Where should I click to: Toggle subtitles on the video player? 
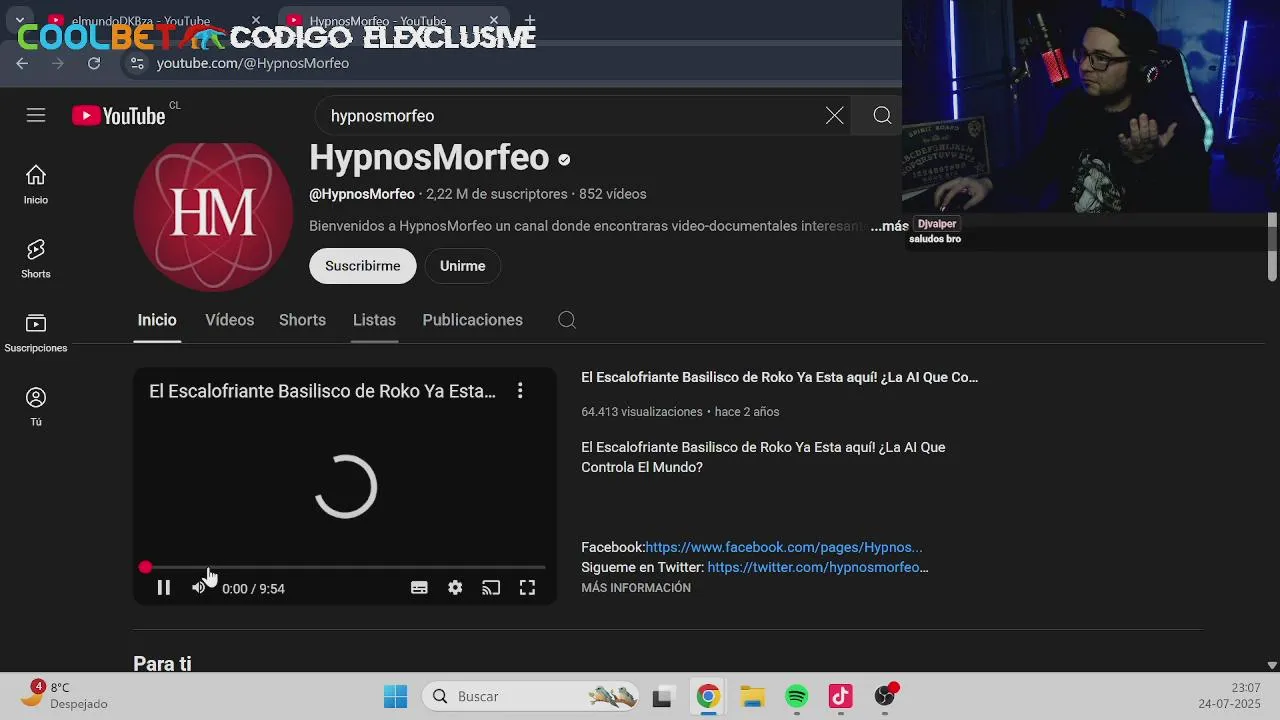419,588
